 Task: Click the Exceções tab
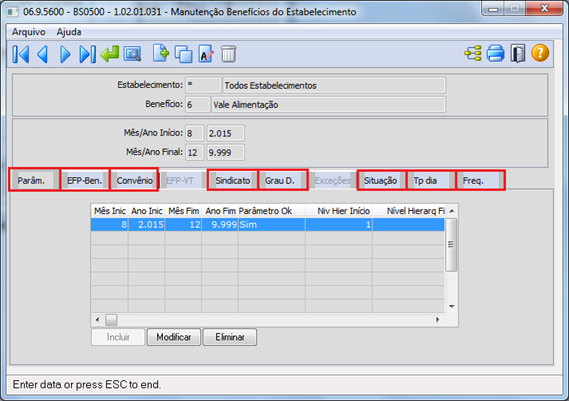click(x=332, y=180)
